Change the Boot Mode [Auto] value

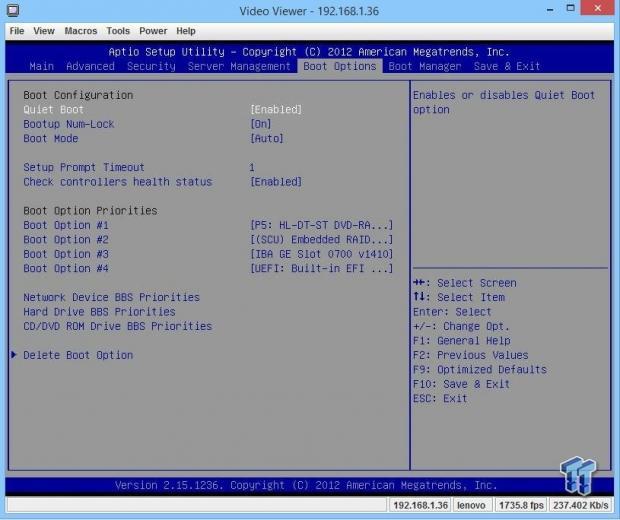point(267,138)
